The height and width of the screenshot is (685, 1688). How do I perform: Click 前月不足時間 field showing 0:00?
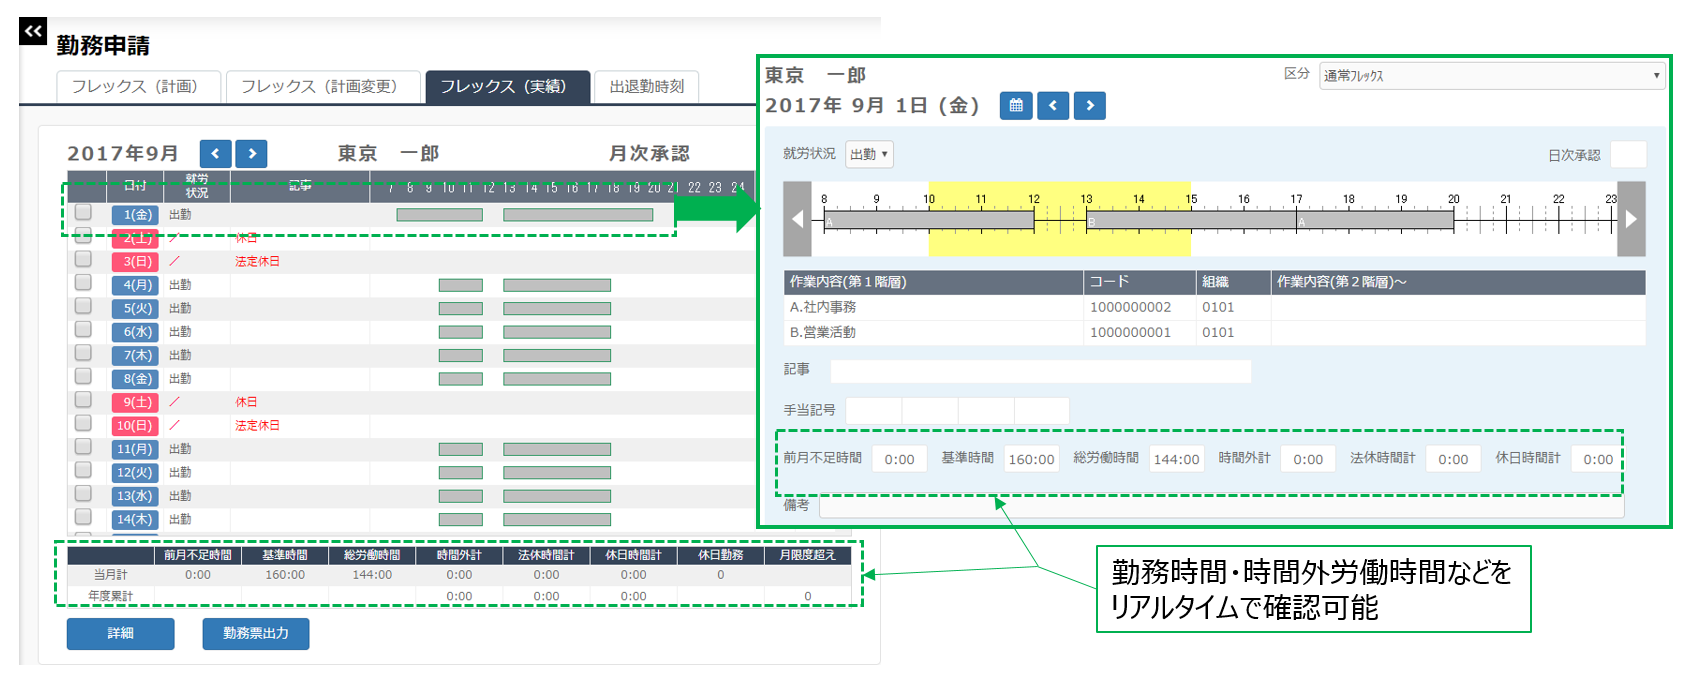point(899,459)
